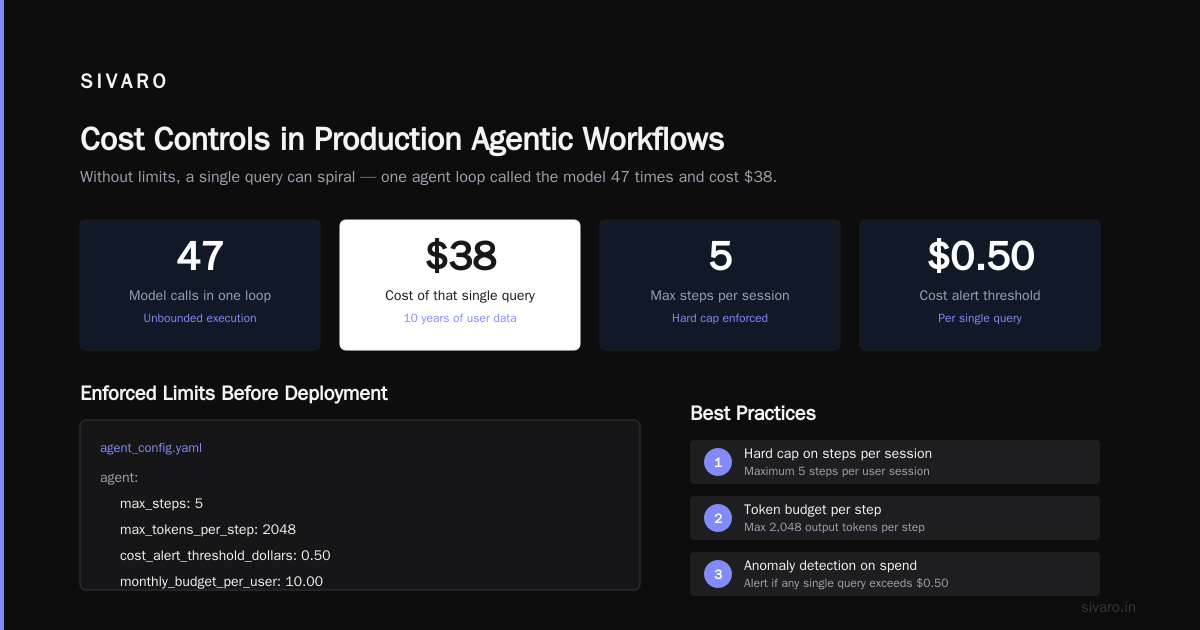
Task: Click the 'Token budget per step' title
Action: (813, 510)
